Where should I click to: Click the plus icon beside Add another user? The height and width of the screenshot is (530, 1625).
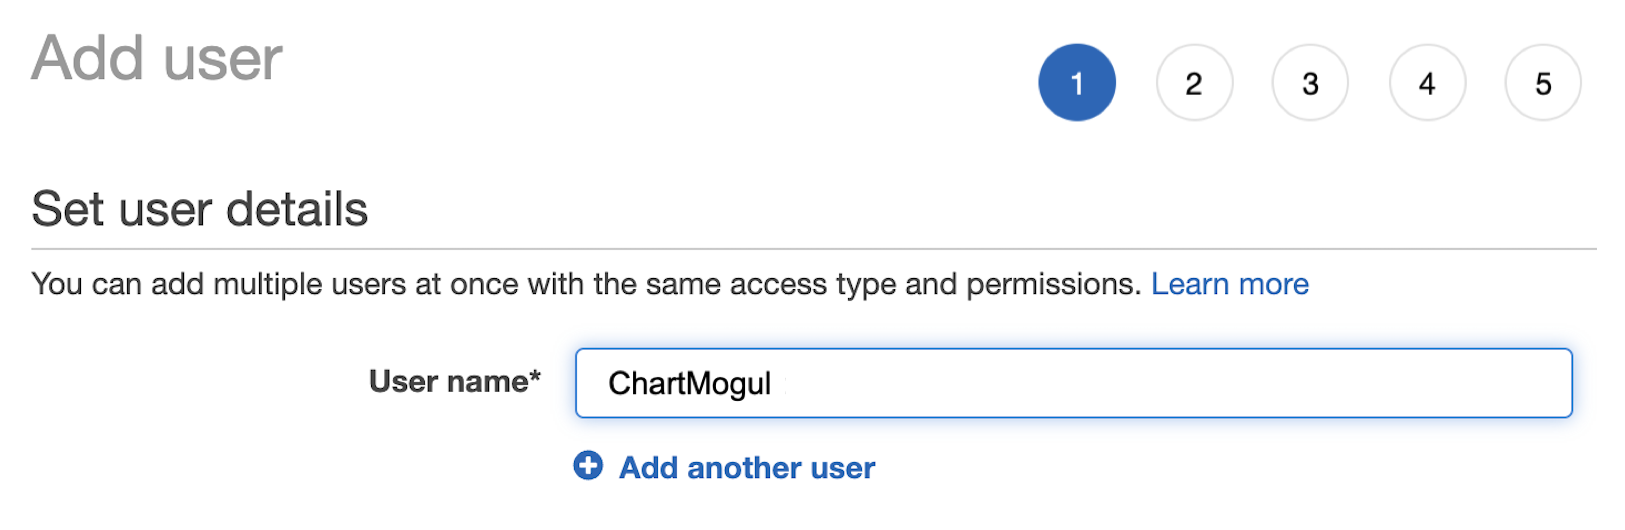(588, 466)
